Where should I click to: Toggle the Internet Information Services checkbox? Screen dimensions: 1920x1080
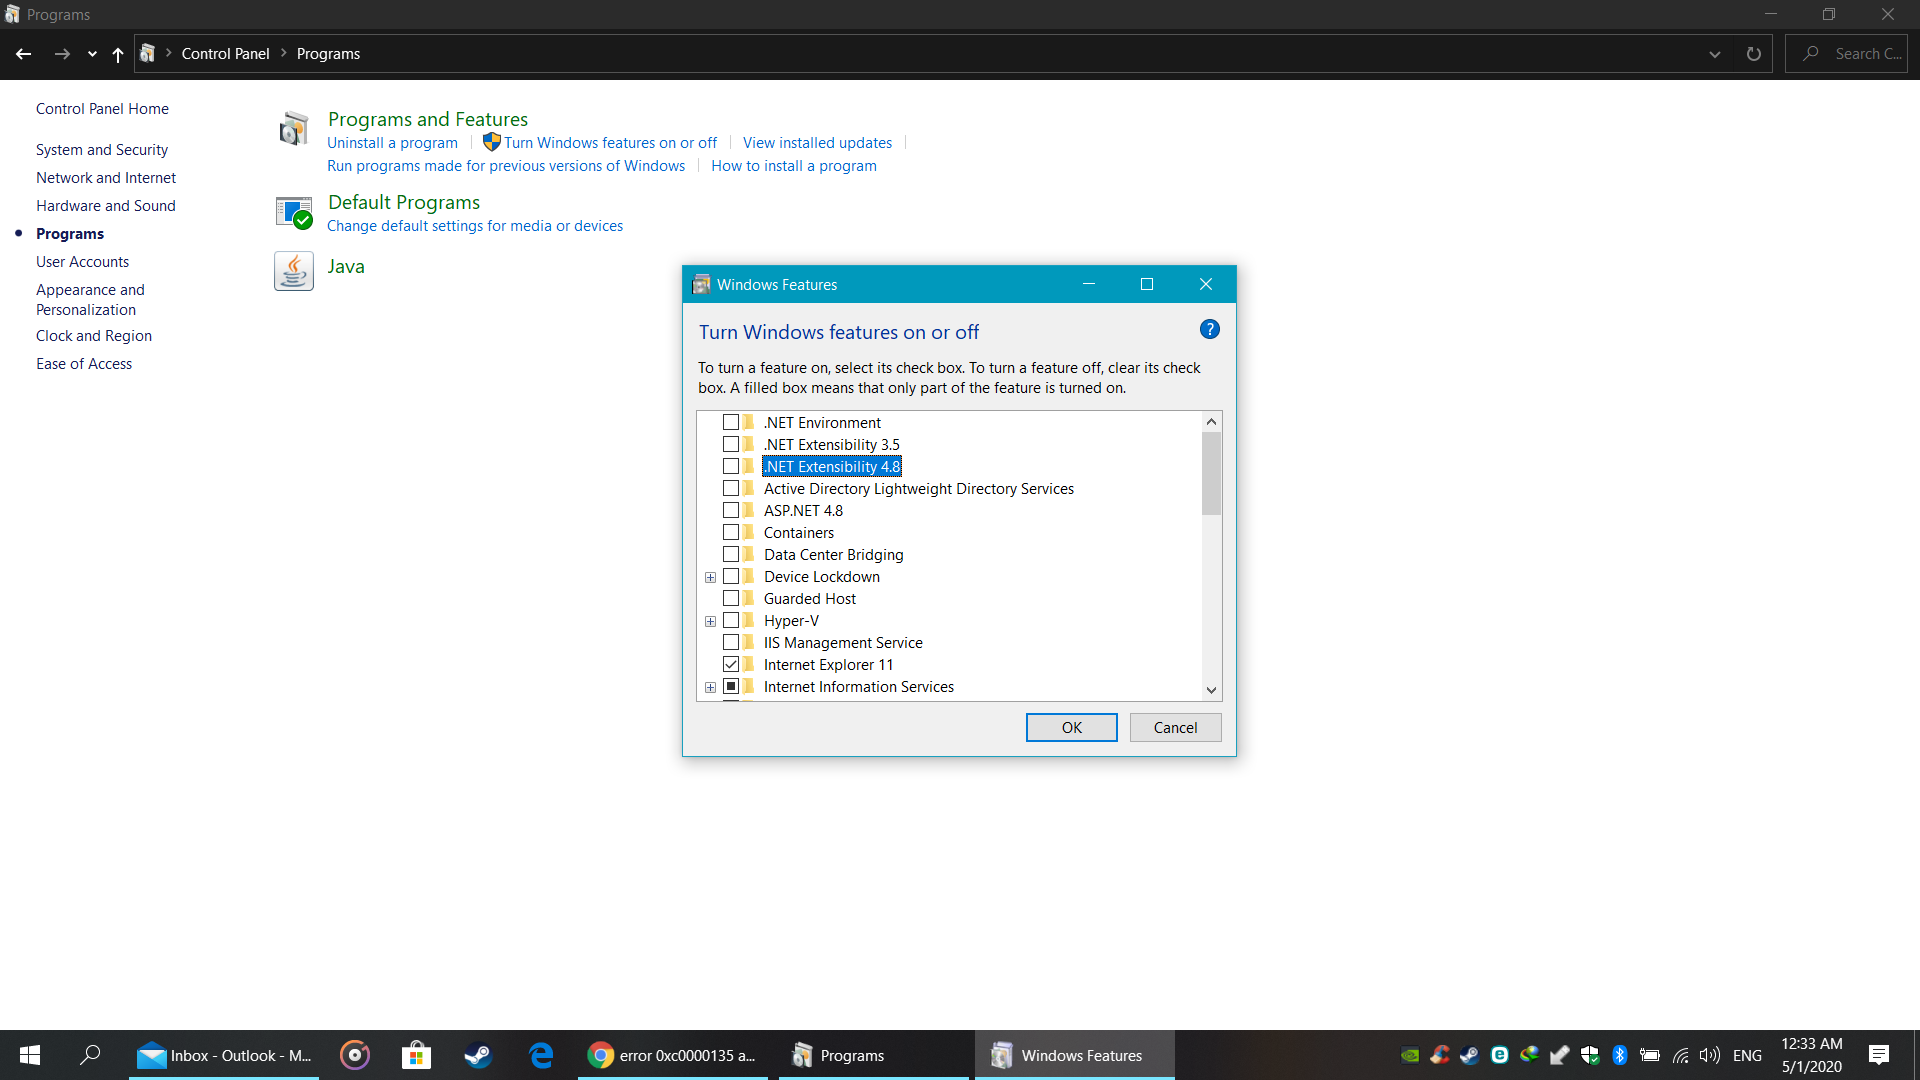click(731, 687)
